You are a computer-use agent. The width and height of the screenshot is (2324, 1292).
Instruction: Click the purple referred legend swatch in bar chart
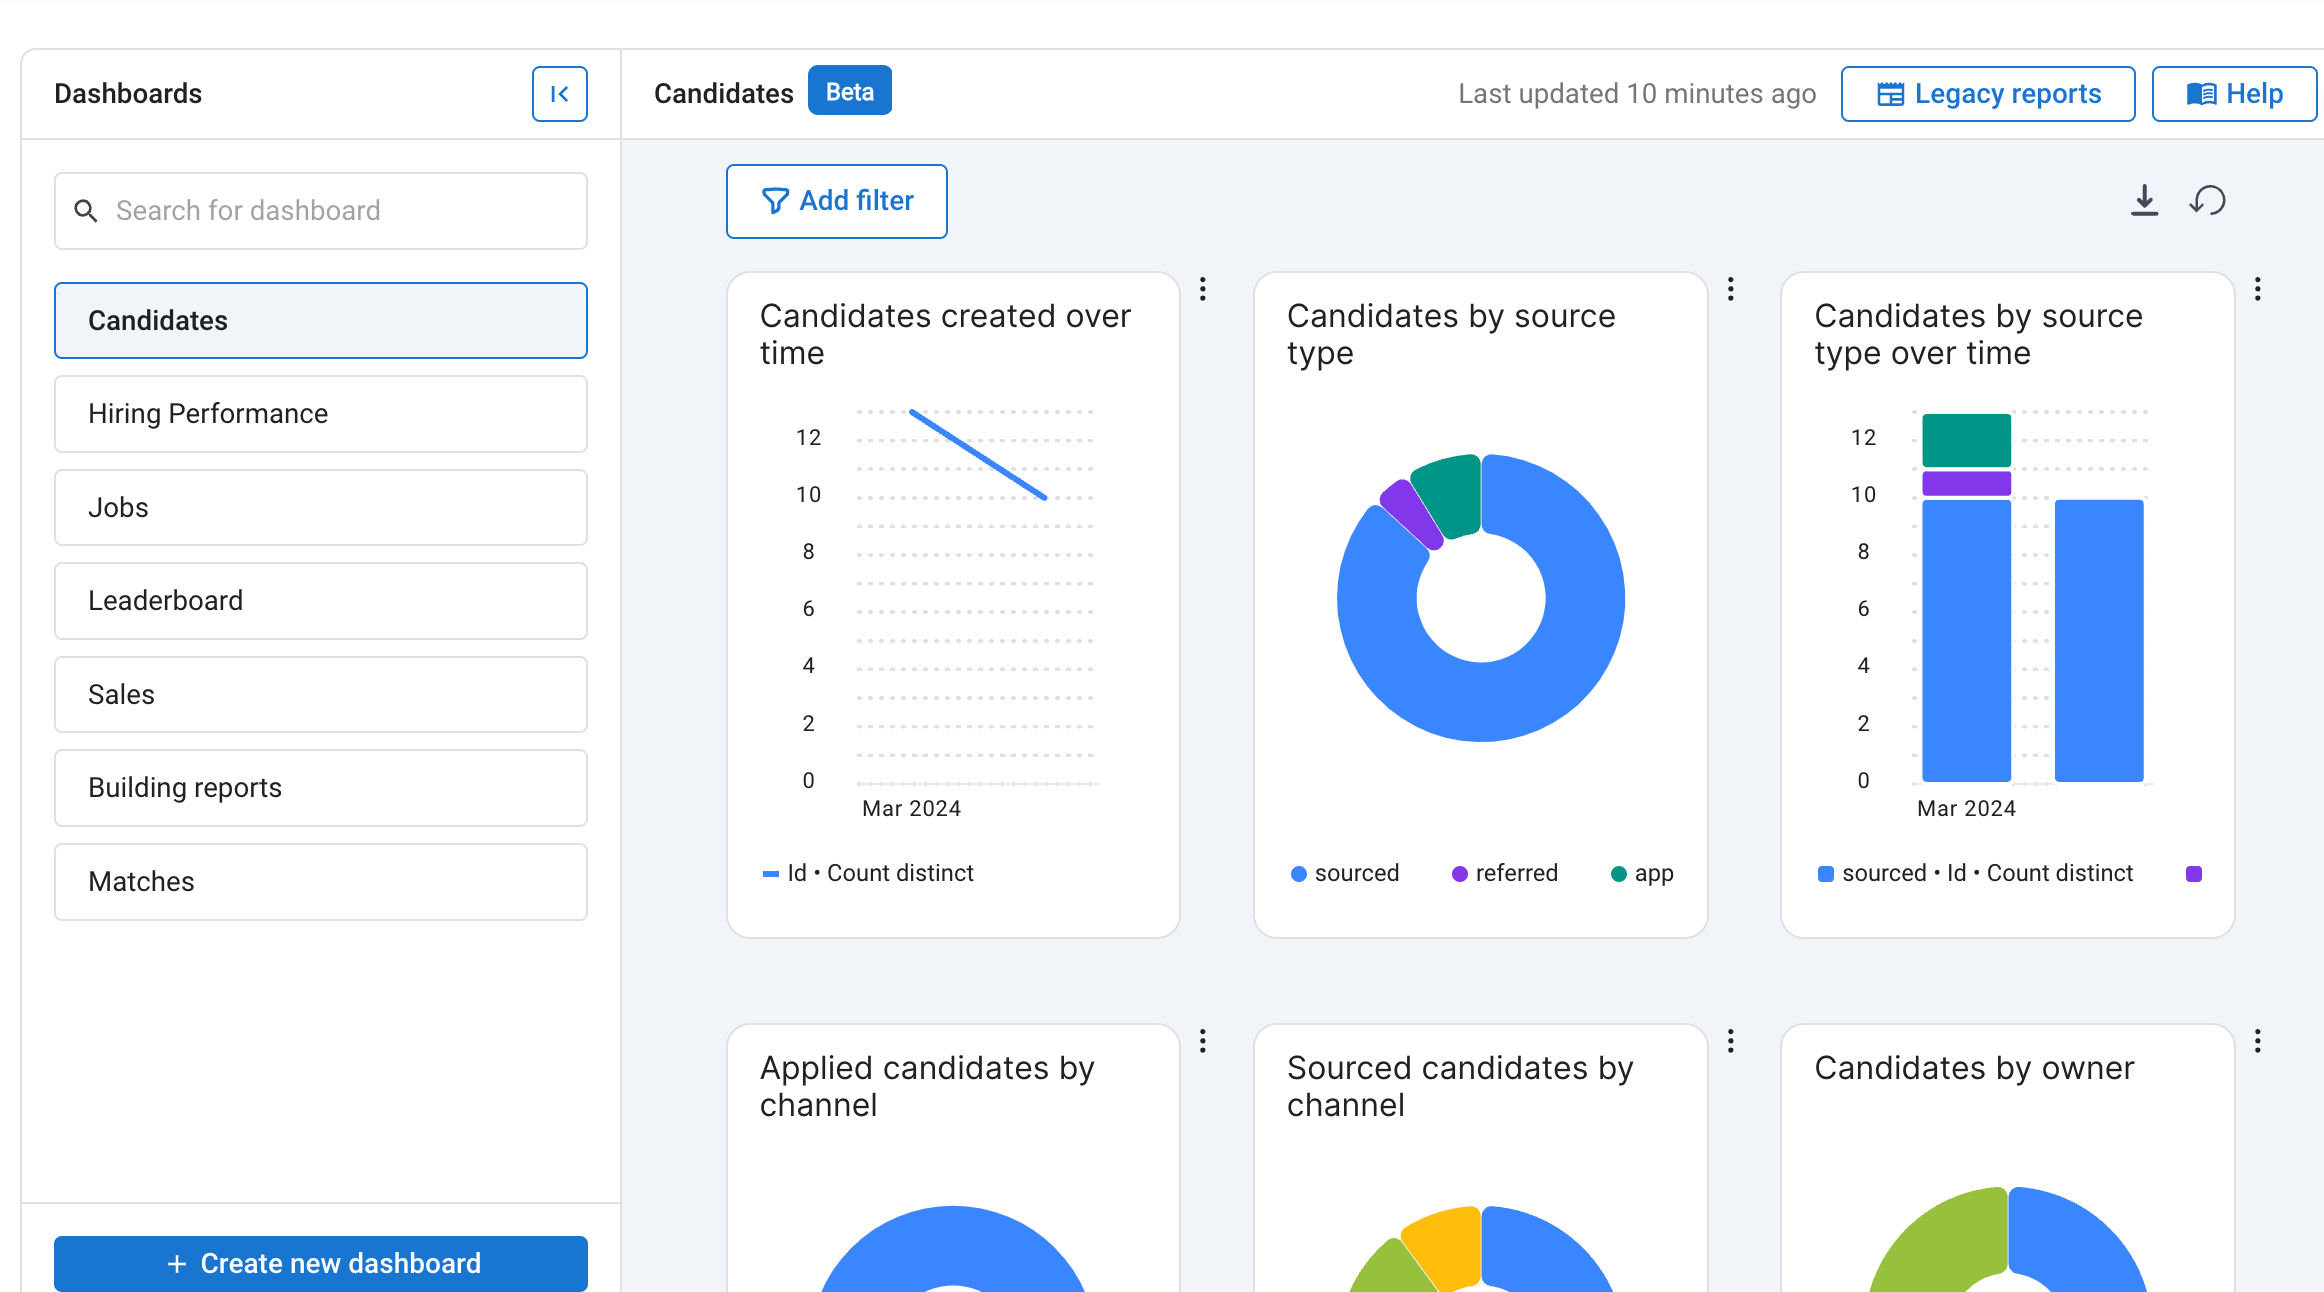[2194, 873]
